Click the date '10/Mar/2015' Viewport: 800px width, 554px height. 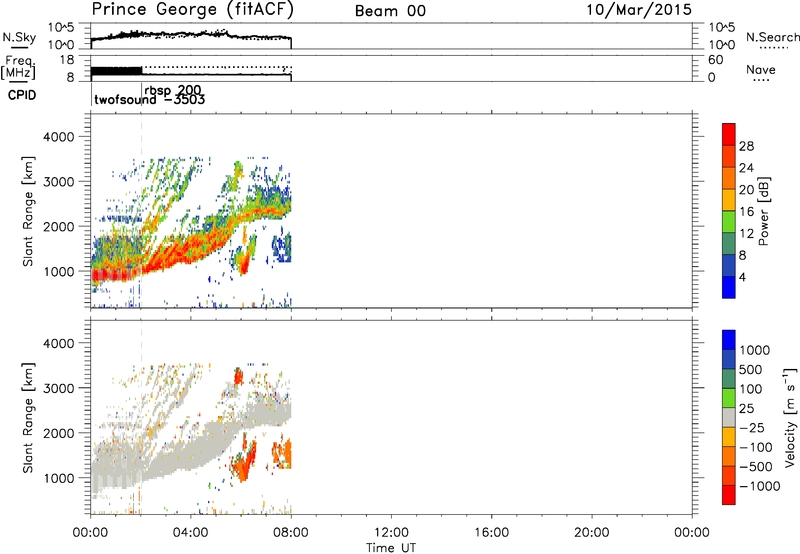click(x=639, y=10)
